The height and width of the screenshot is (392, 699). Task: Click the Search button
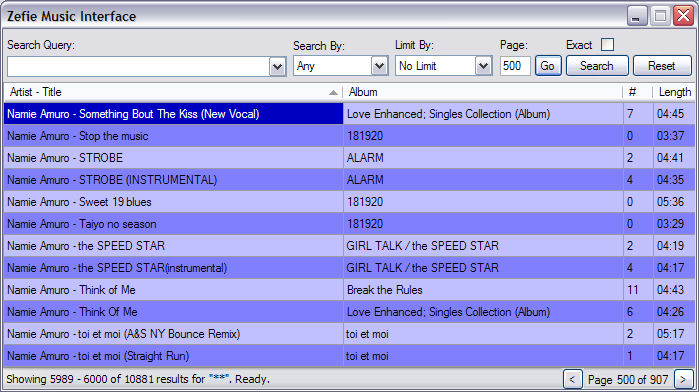click(597, 66)
